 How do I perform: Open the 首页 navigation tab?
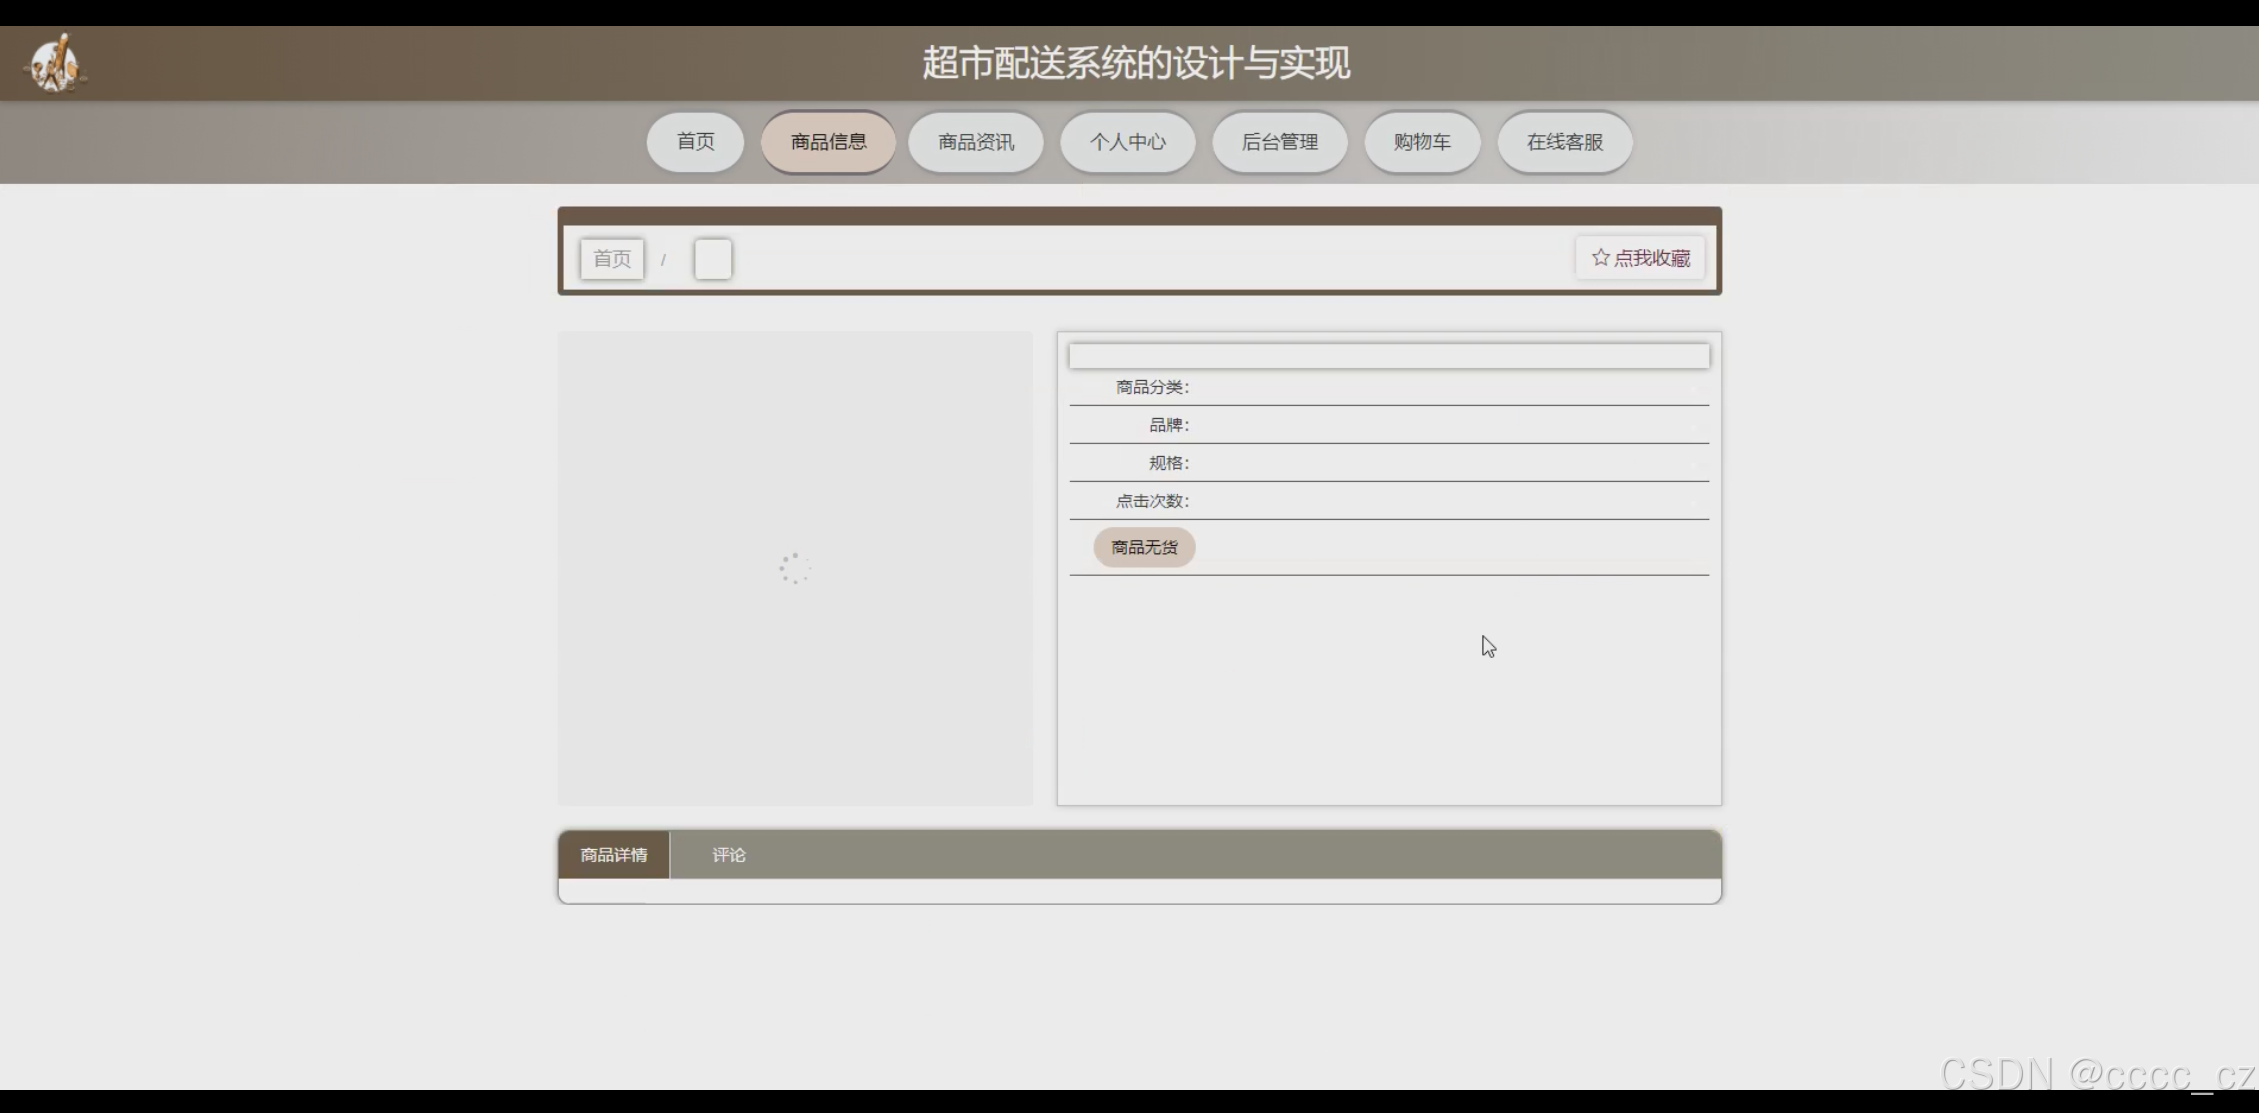coord(695,142)
